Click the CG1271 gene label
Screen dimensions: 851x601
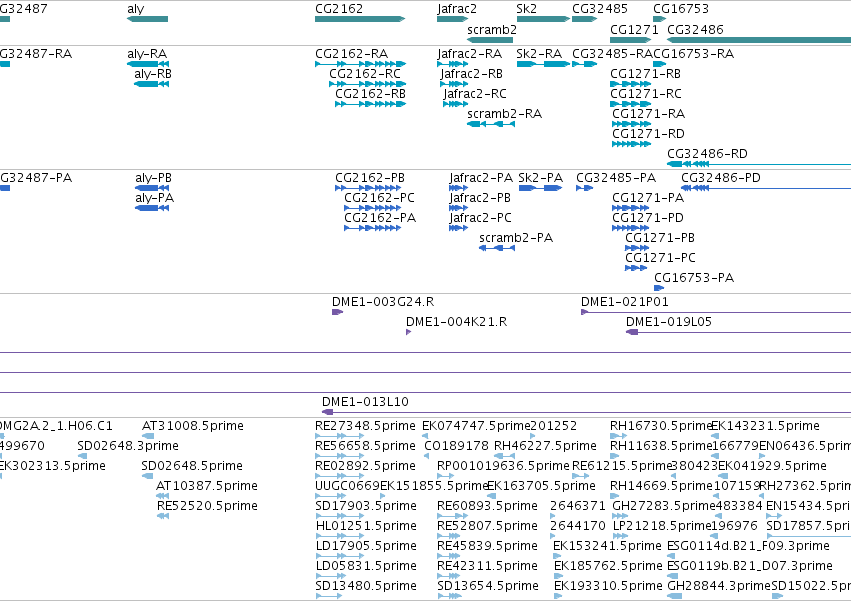tap(634, 30)
